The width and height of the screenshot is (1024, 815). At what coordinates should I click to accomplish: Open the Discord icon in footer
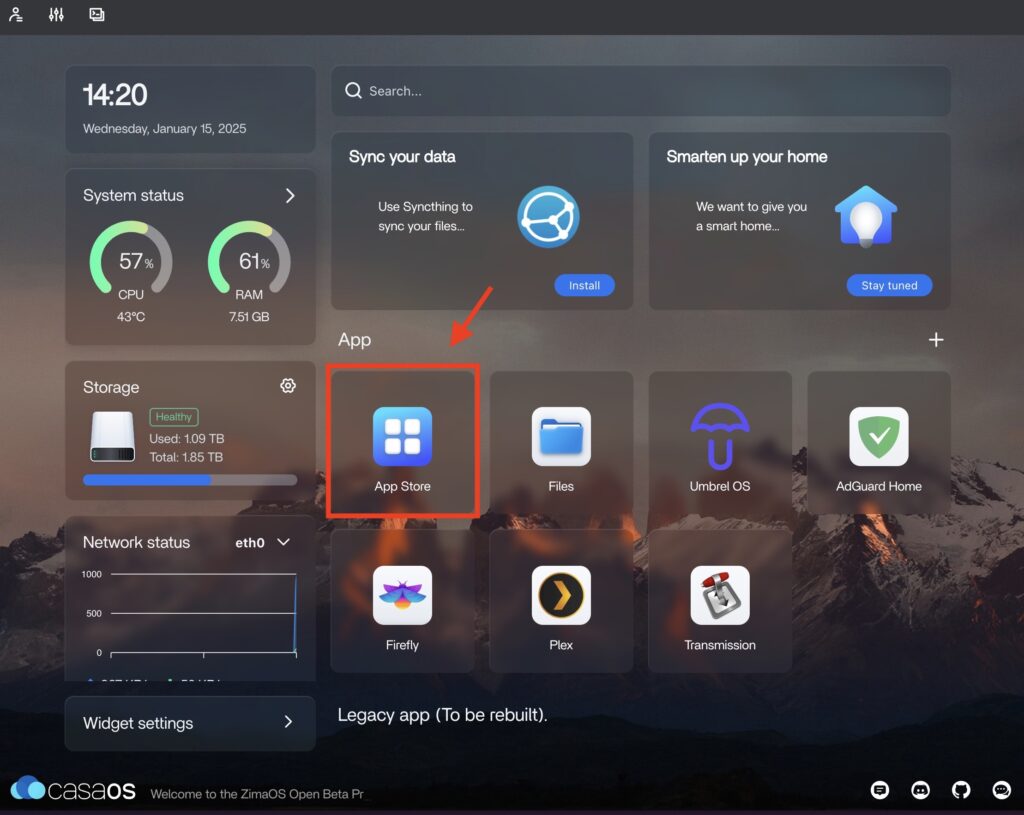pos(920,790)
